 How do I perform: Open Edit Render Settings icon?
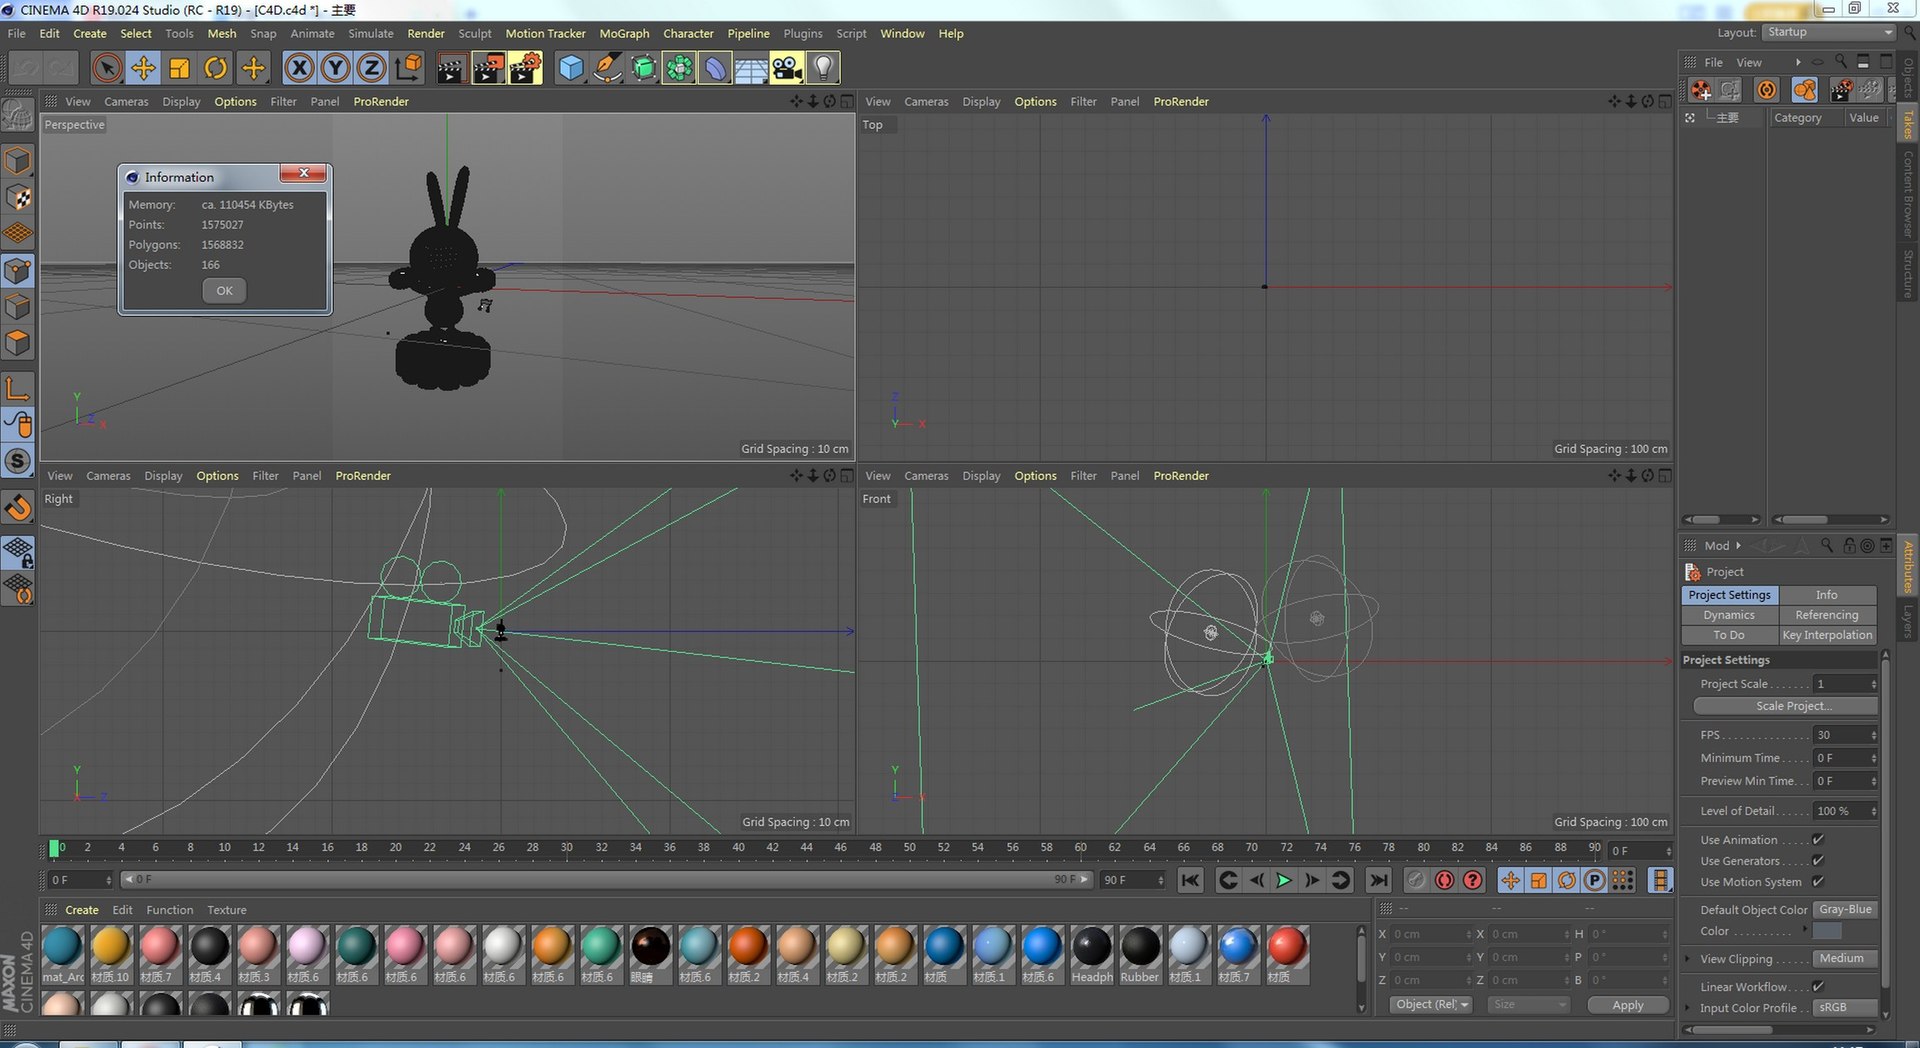(525, 68)
